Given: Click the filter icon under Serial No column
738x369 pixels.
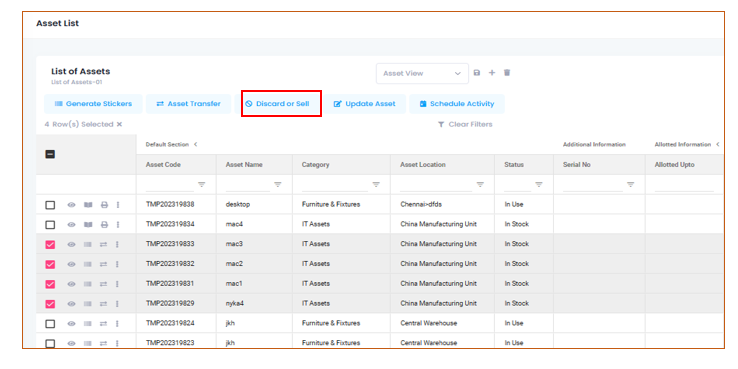Looking at the screenshot, I should pos(631,184).
